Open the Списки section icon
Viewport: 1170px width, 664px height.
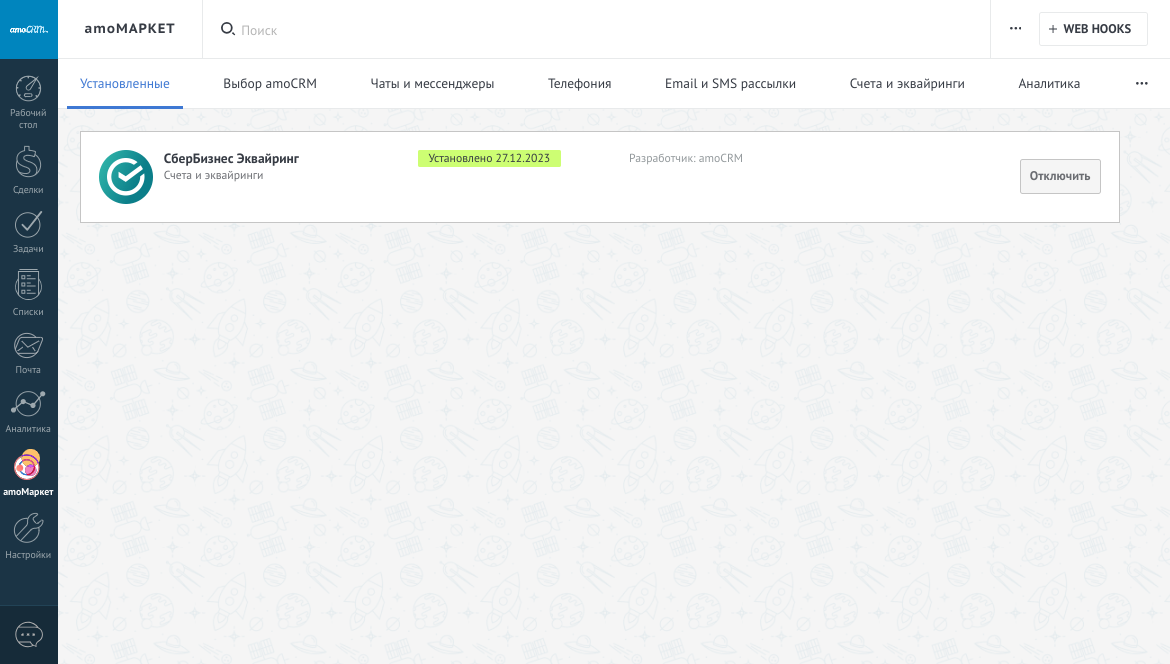point(28,286)
